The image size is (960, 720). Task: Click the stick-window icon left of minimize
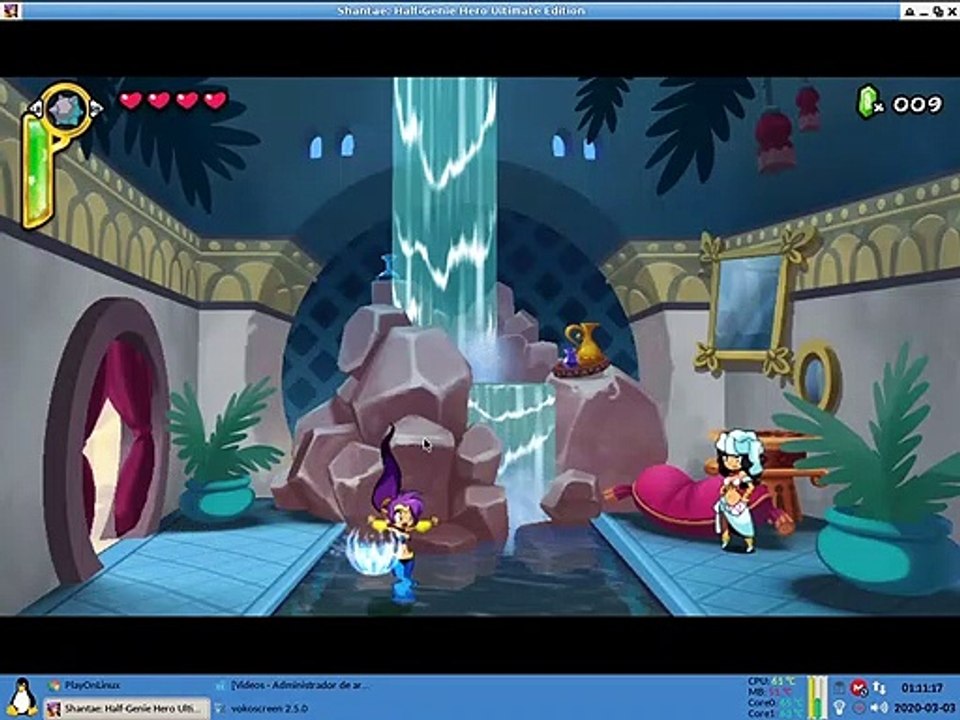[x=910, y=12]
